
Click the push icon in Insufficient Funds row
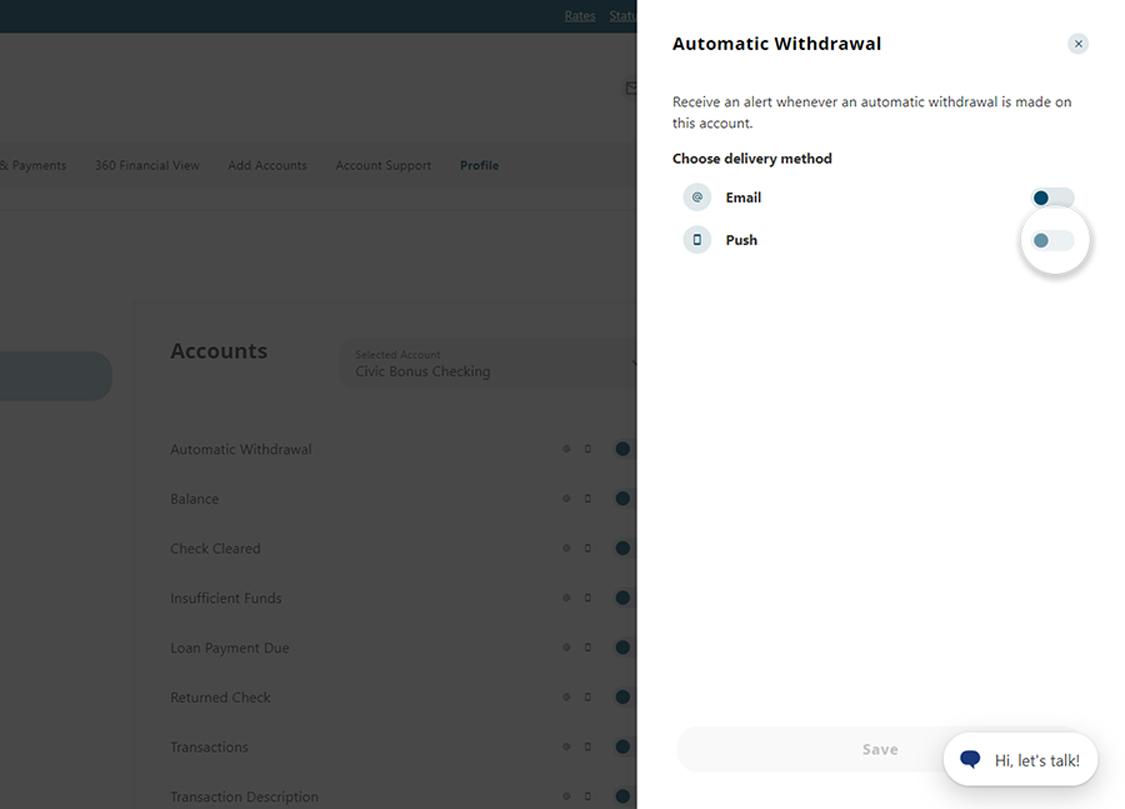(x=588, y=597)
